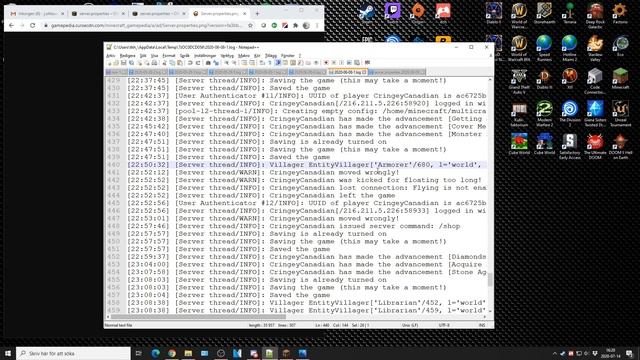The height and width of the screenshot is (360, 640).
Task: Click the Undo arrow in Notepad++ toolbar
Action: 190,63
